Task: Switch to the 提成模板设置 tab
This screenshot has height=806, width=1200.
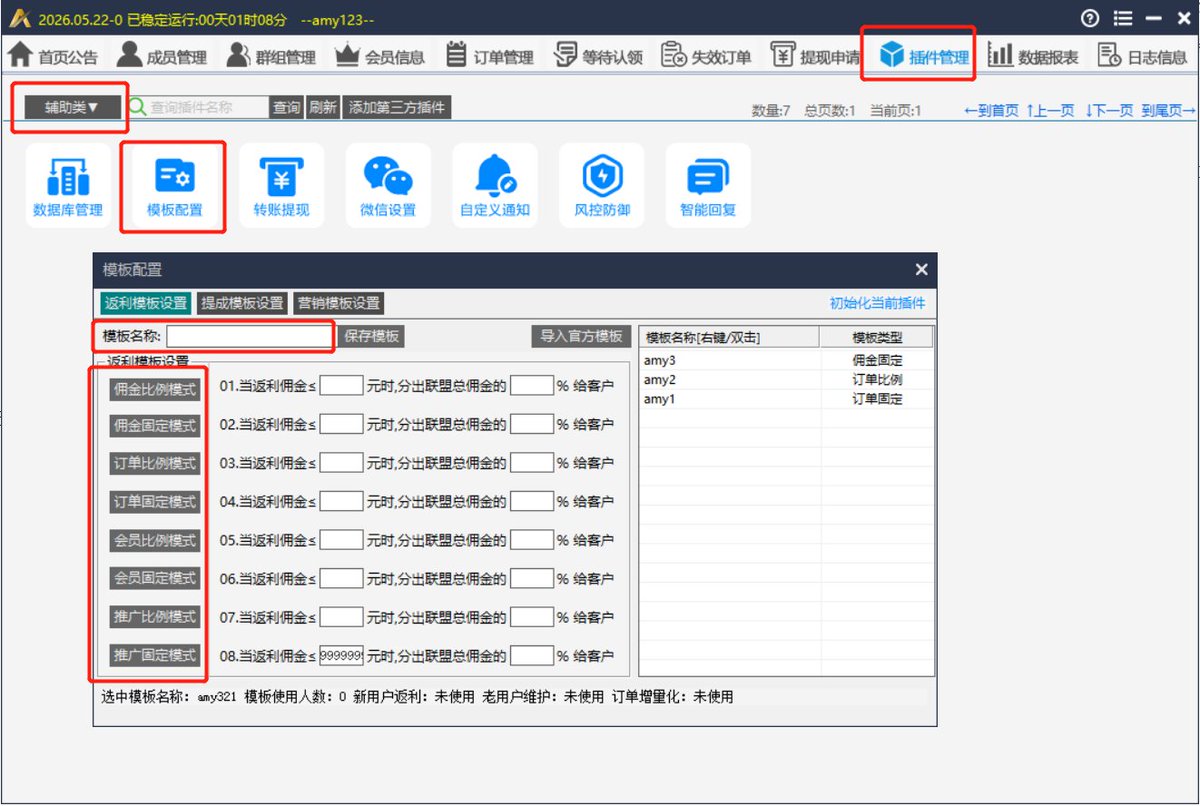Action: 242,303
